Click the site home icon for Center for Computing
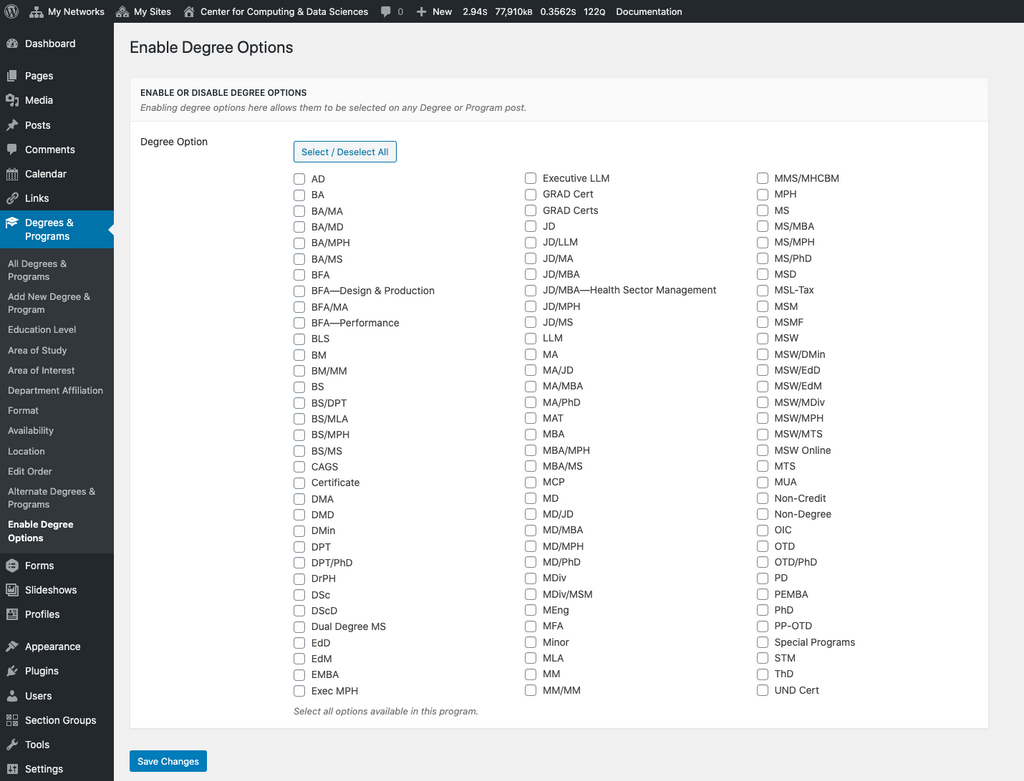 point(189,11)
